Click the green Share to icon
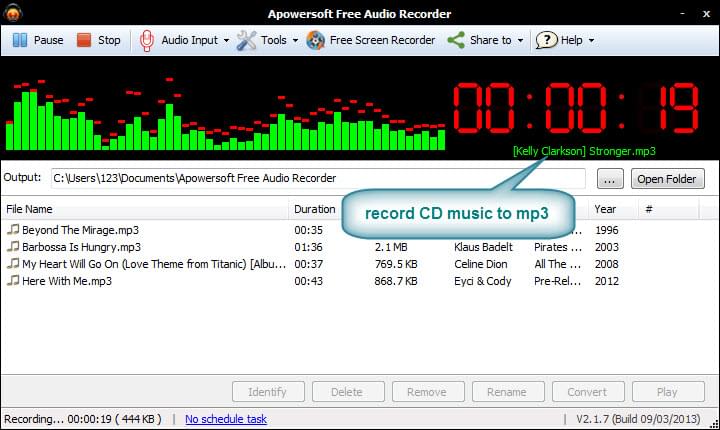The height and width of the screenshot is (430, 720). point(456,40)
